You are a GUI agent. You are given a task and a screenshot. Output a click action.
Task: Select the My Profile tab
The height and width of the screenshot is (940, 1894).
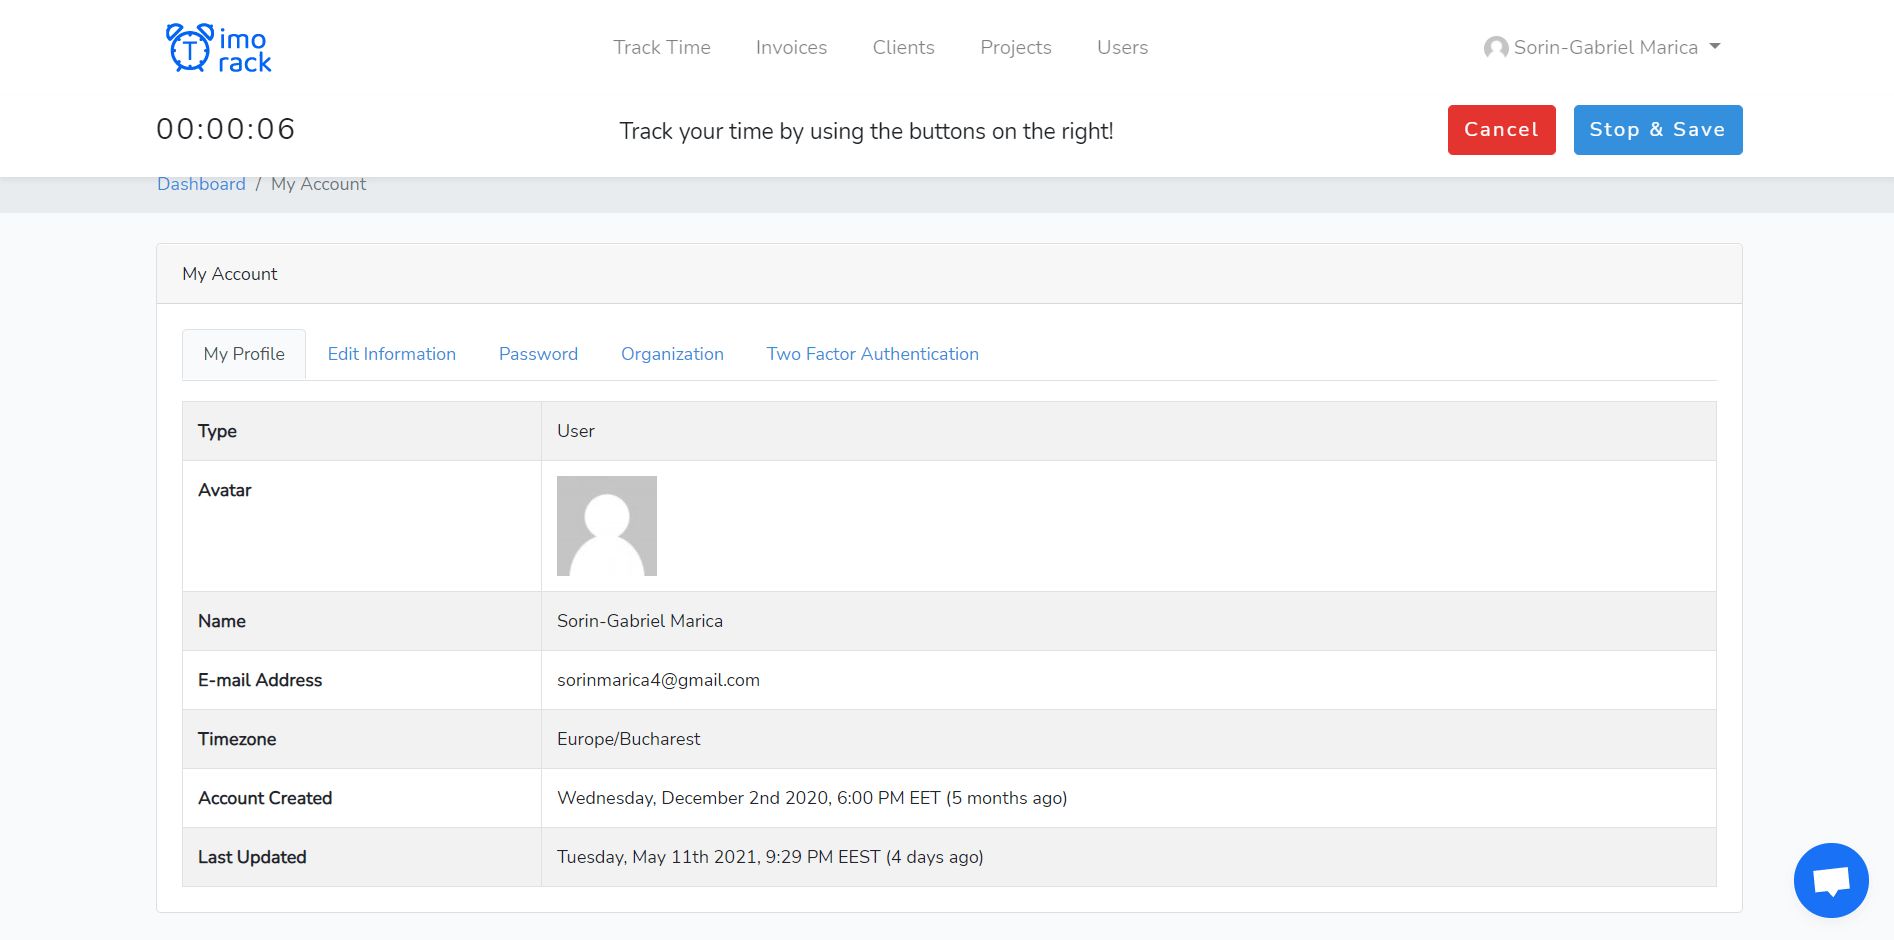point(243,353)
